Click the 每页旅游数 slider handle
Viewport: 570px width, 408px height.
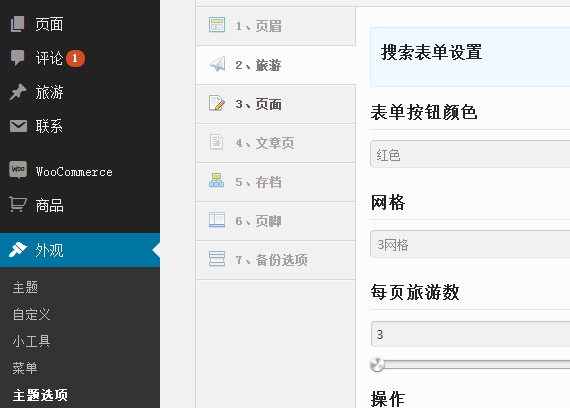[x=377, y=364]
